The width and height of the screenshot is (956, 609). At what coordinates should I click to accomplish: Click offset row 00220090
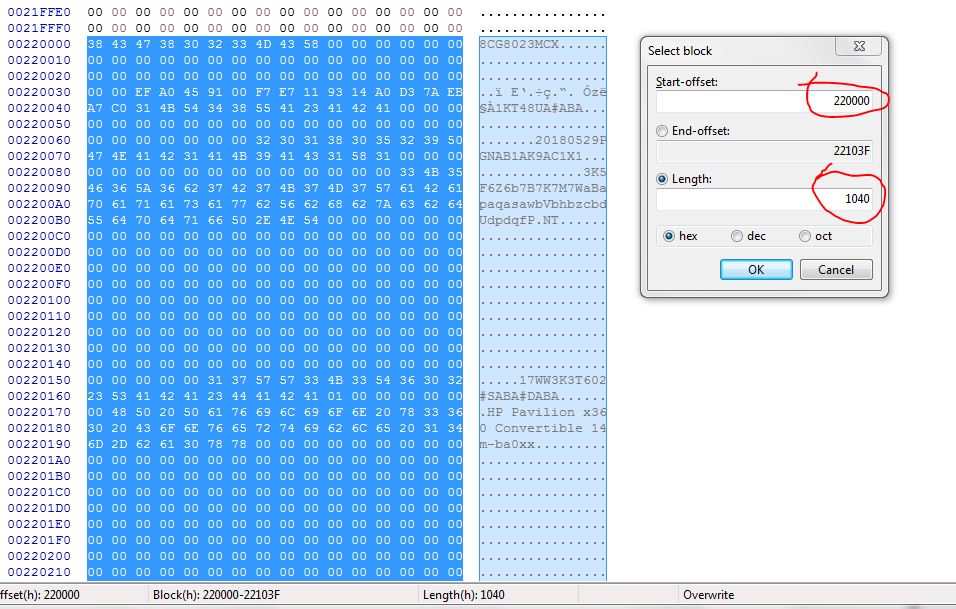pyautogui.click(x=39, y=188)
